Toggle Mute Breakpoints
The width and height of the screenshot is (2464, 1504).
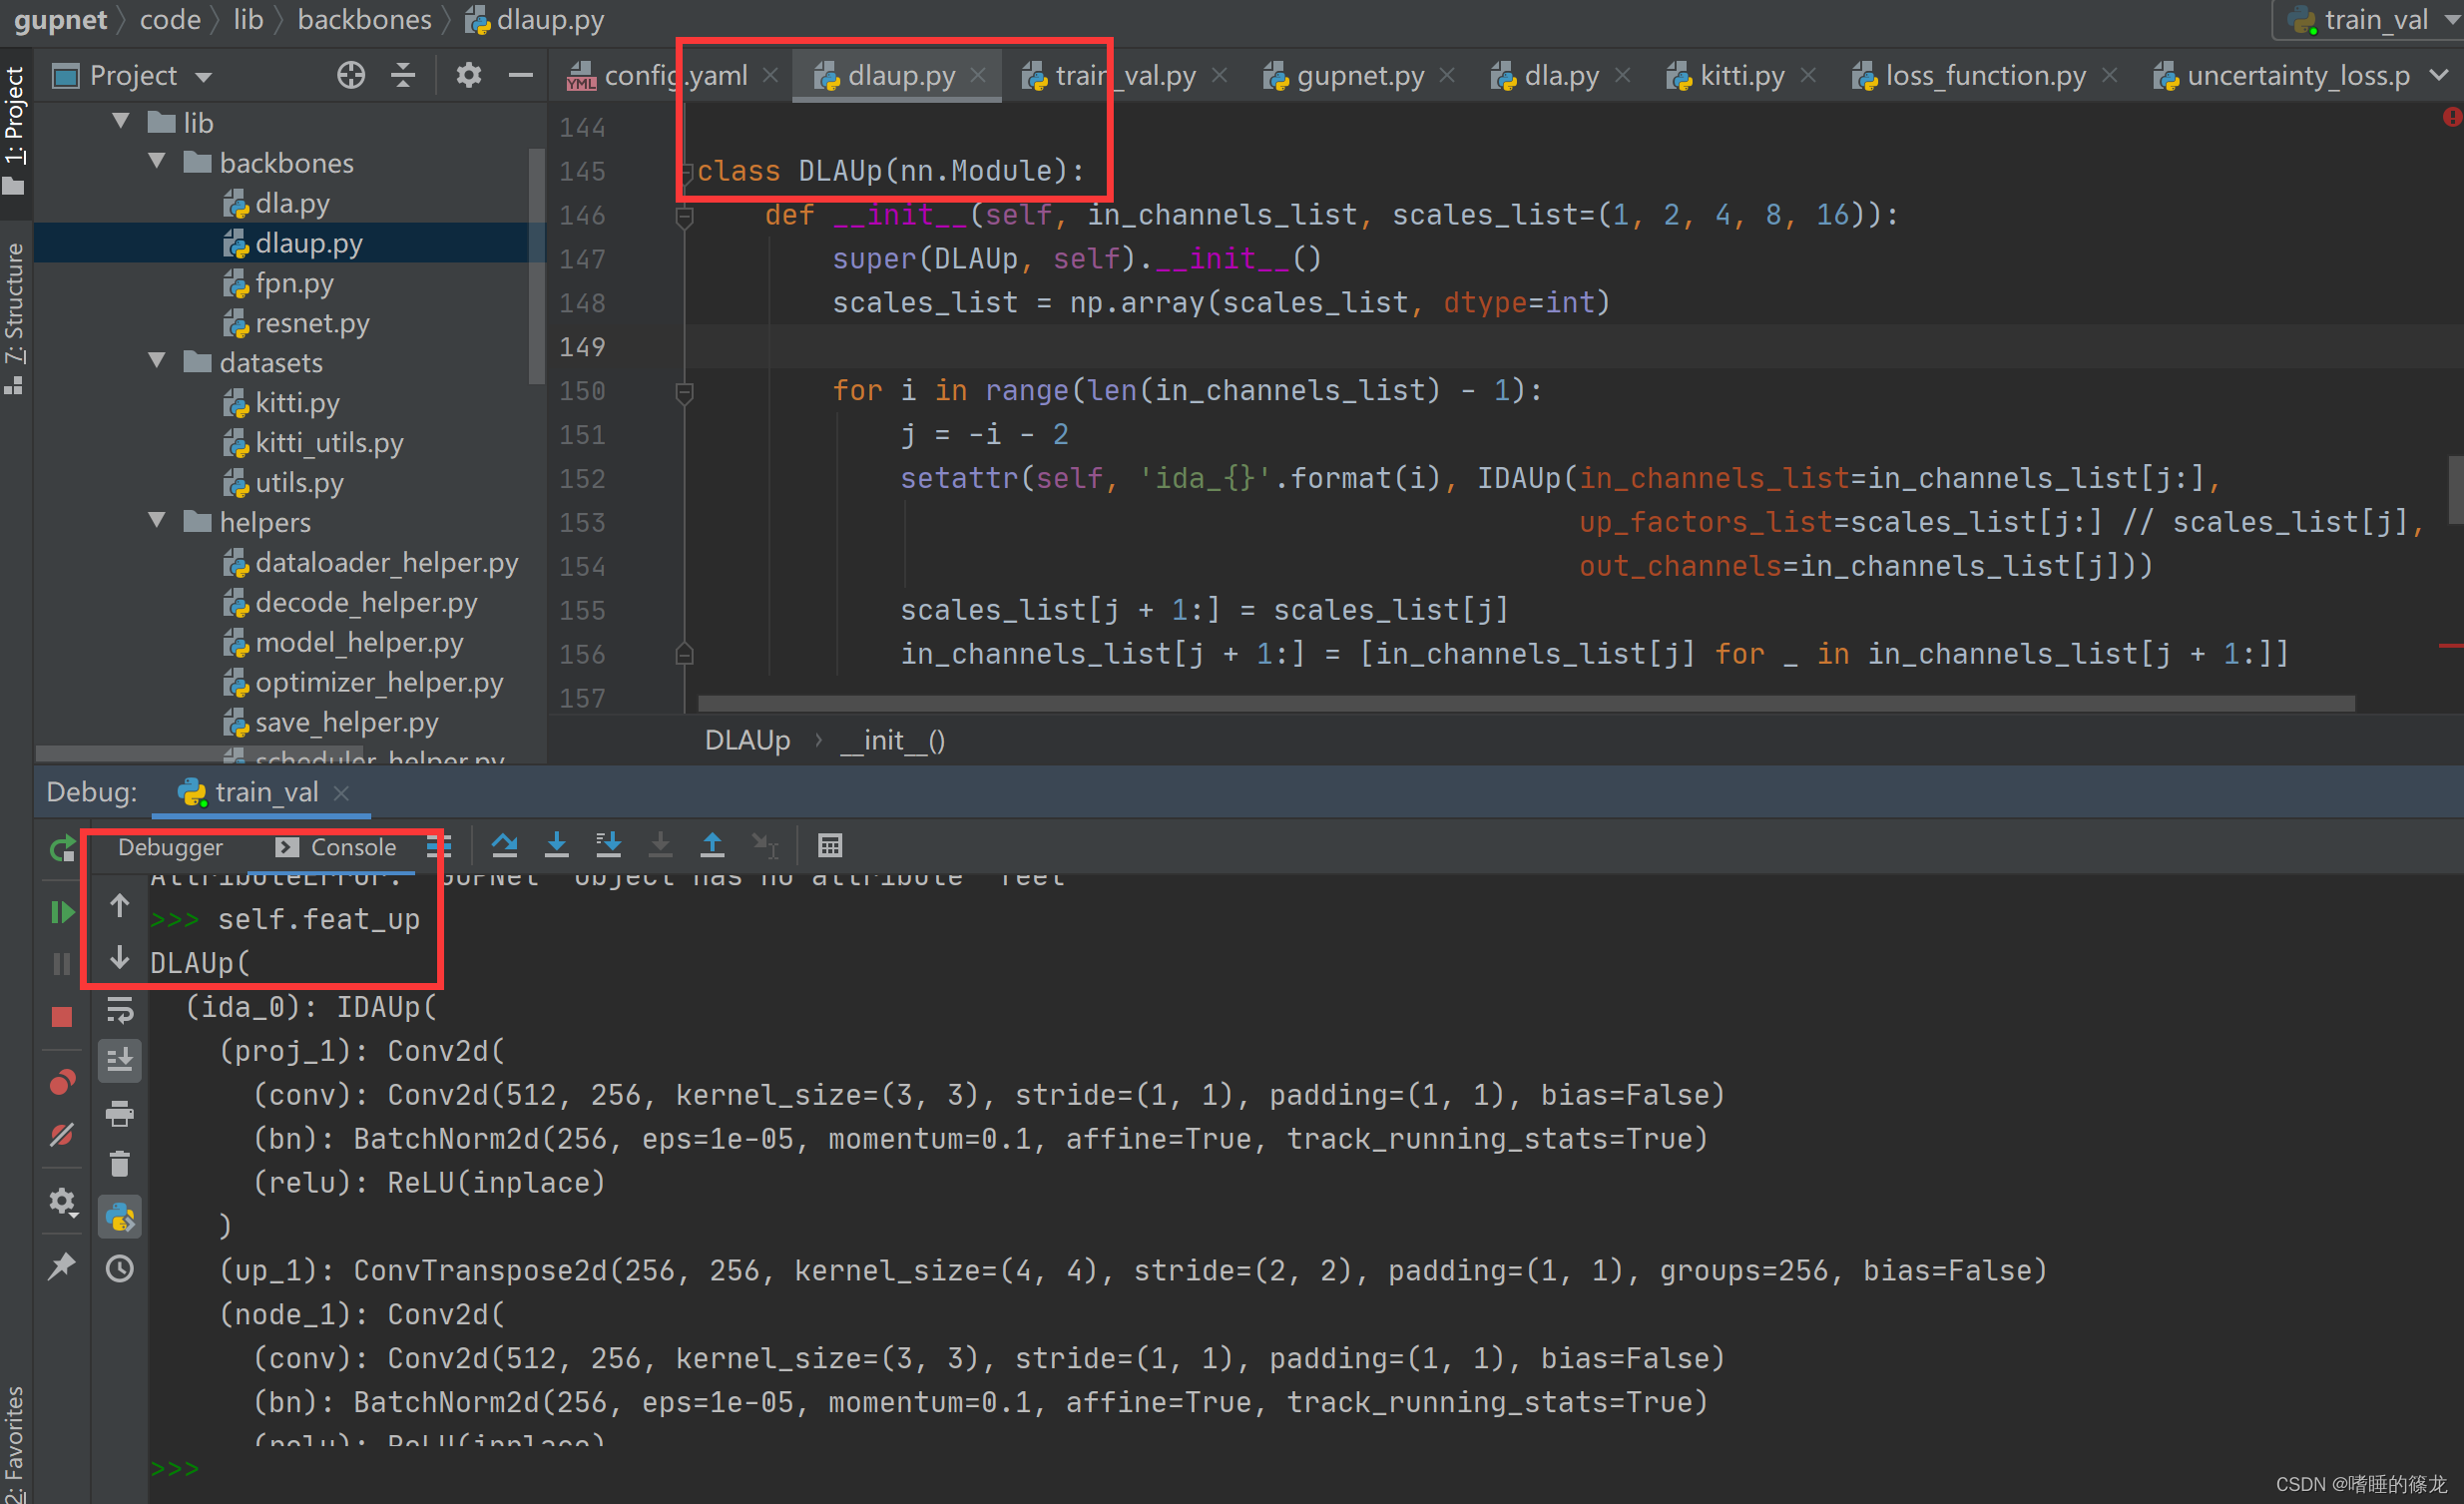coord(62,1135)
